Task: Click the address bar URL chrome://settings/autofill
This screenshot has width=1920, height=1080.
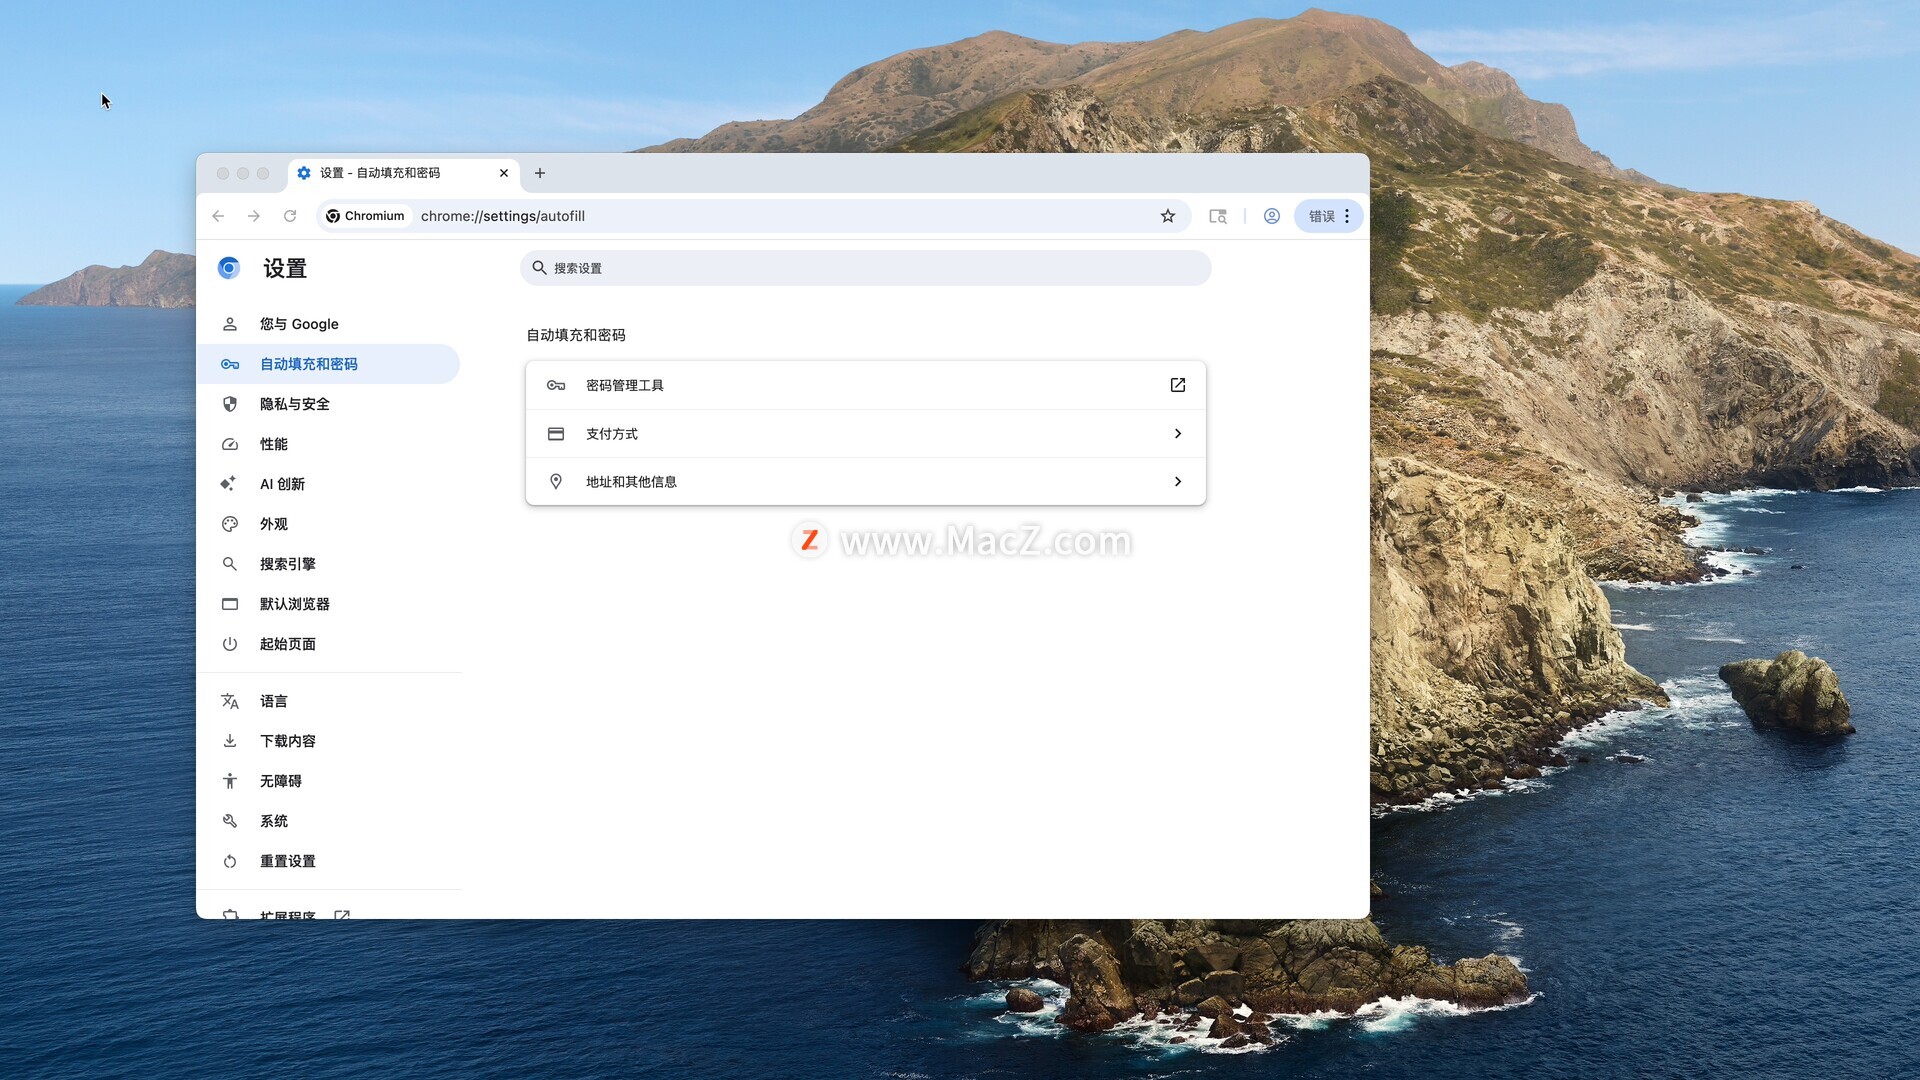Action: click(503, 216)
